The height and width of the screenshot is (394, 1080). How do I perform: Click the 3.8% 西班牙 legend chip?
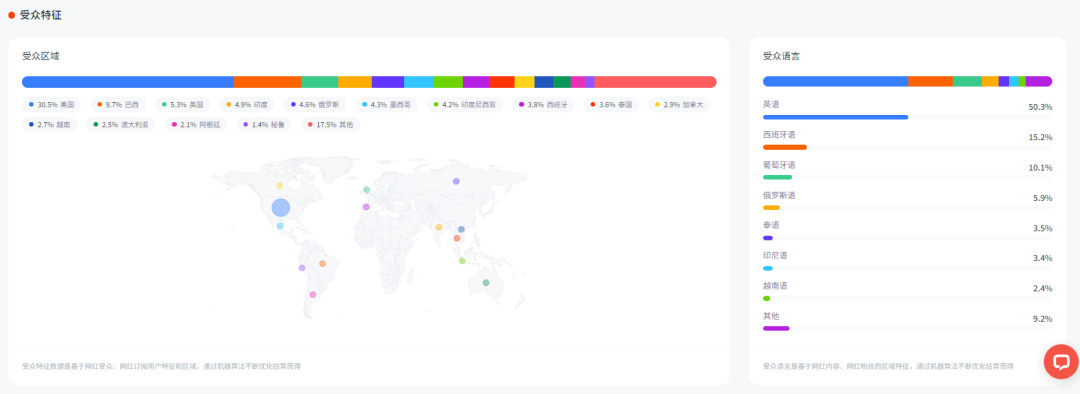[543, 105]
